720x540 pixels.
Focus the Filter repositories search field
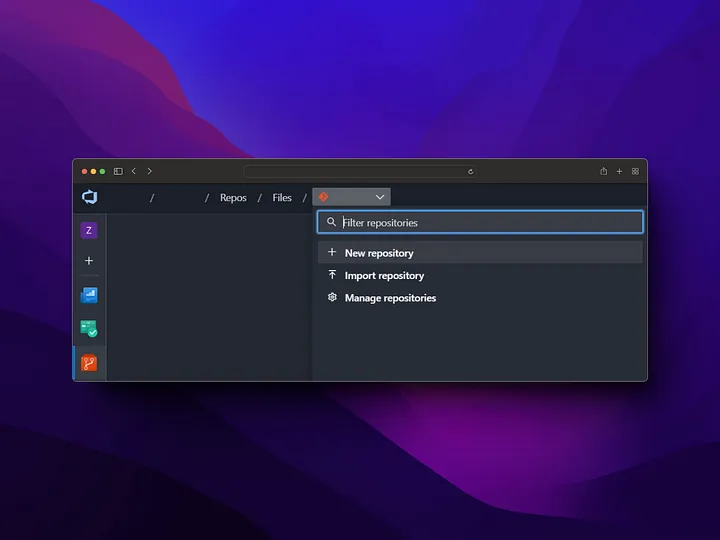(480, 222)
